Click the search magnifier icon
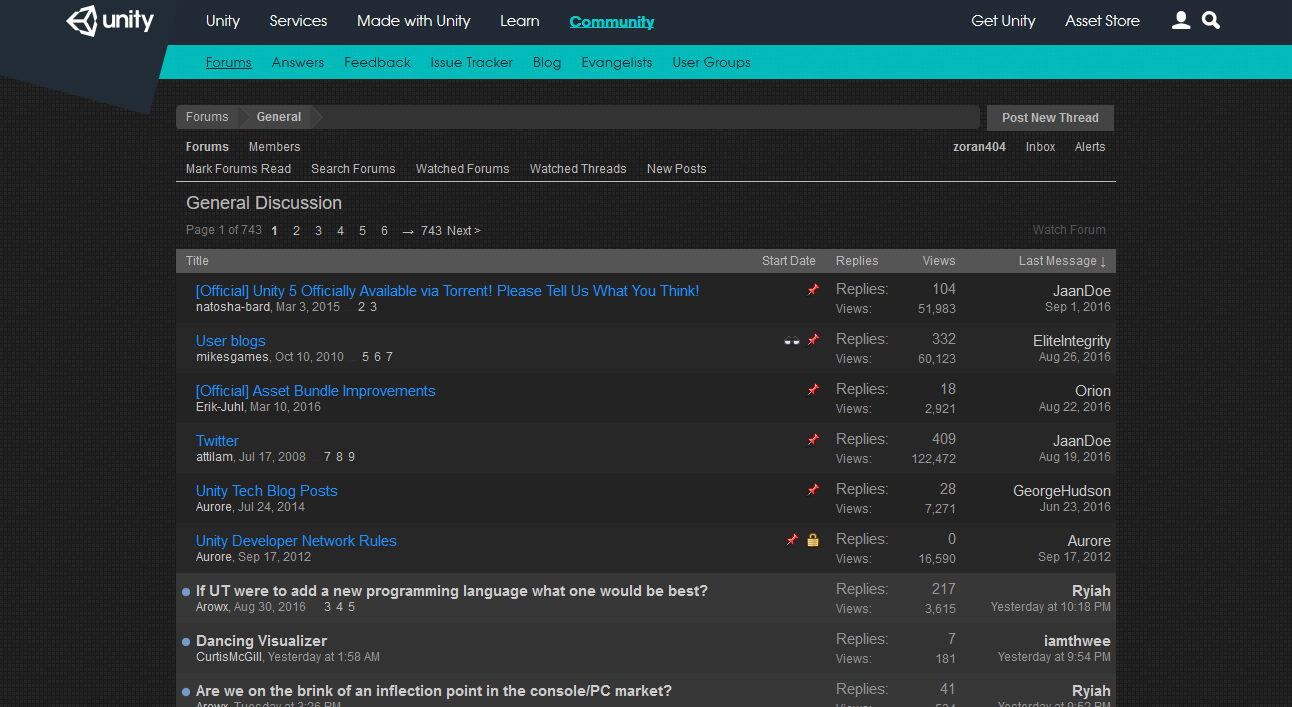The width and height of the screenshot is (1292, 707). click(1211, 21)
